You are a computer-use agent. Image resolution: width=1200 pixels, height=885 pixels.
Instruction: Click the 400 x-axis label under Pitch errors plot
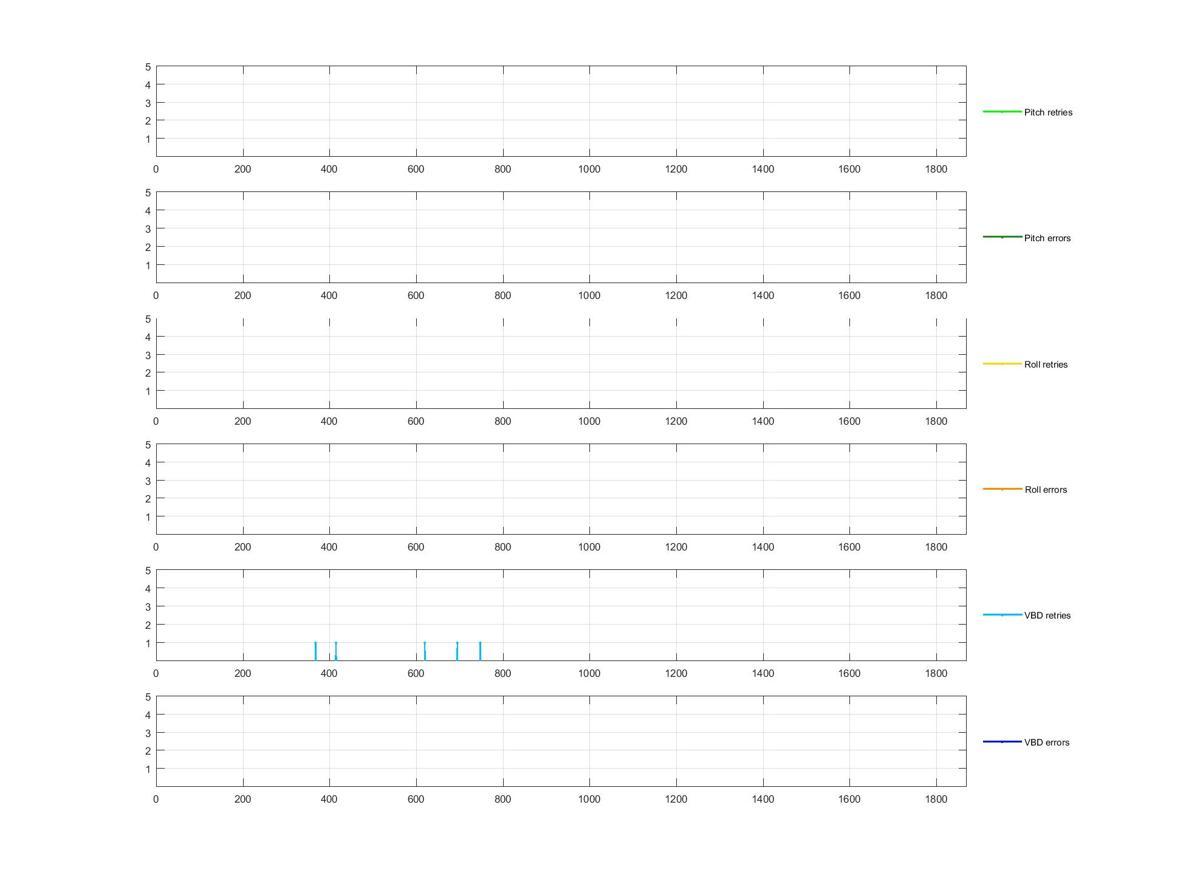tap(329, 296)
